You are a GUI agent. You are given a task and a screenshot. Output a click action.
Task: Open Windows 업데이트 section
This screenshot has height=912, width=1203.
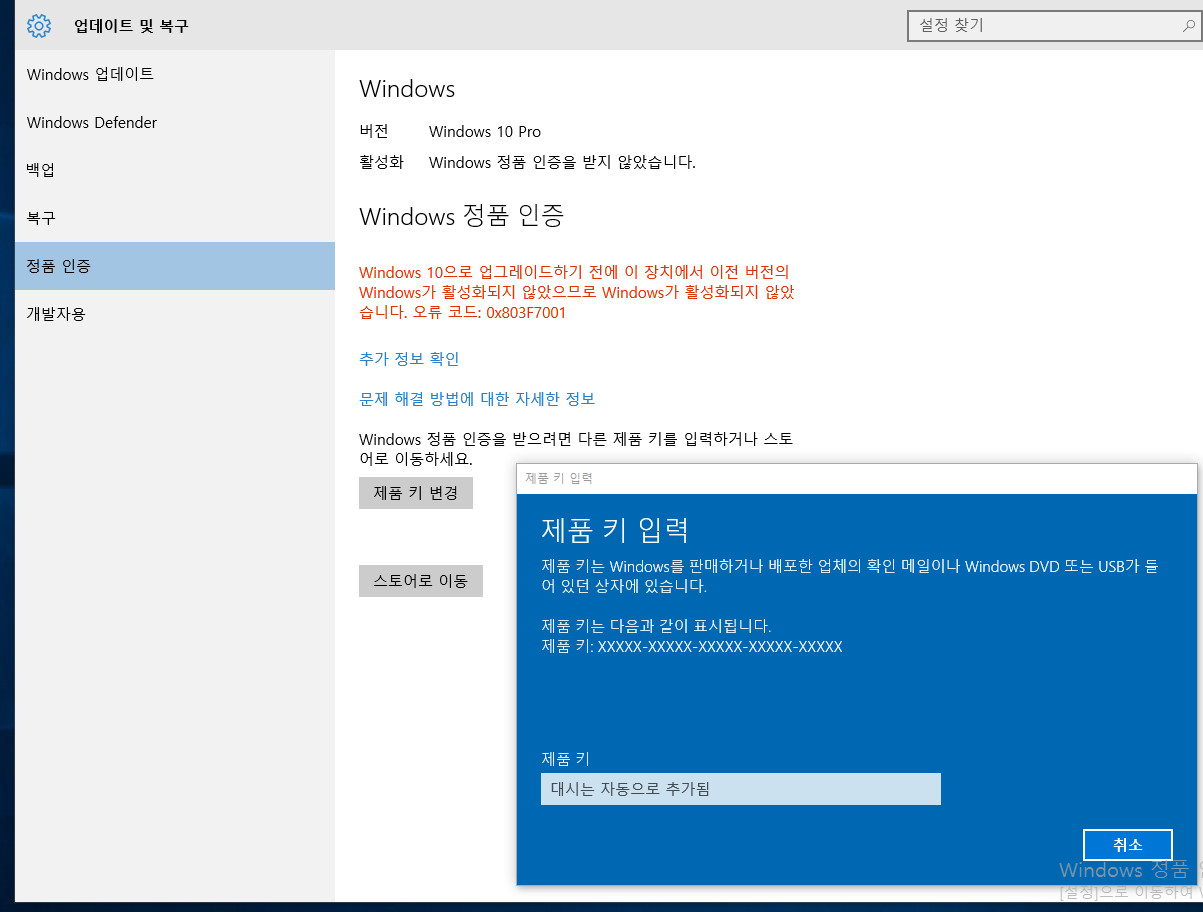[x=175, y=75]
